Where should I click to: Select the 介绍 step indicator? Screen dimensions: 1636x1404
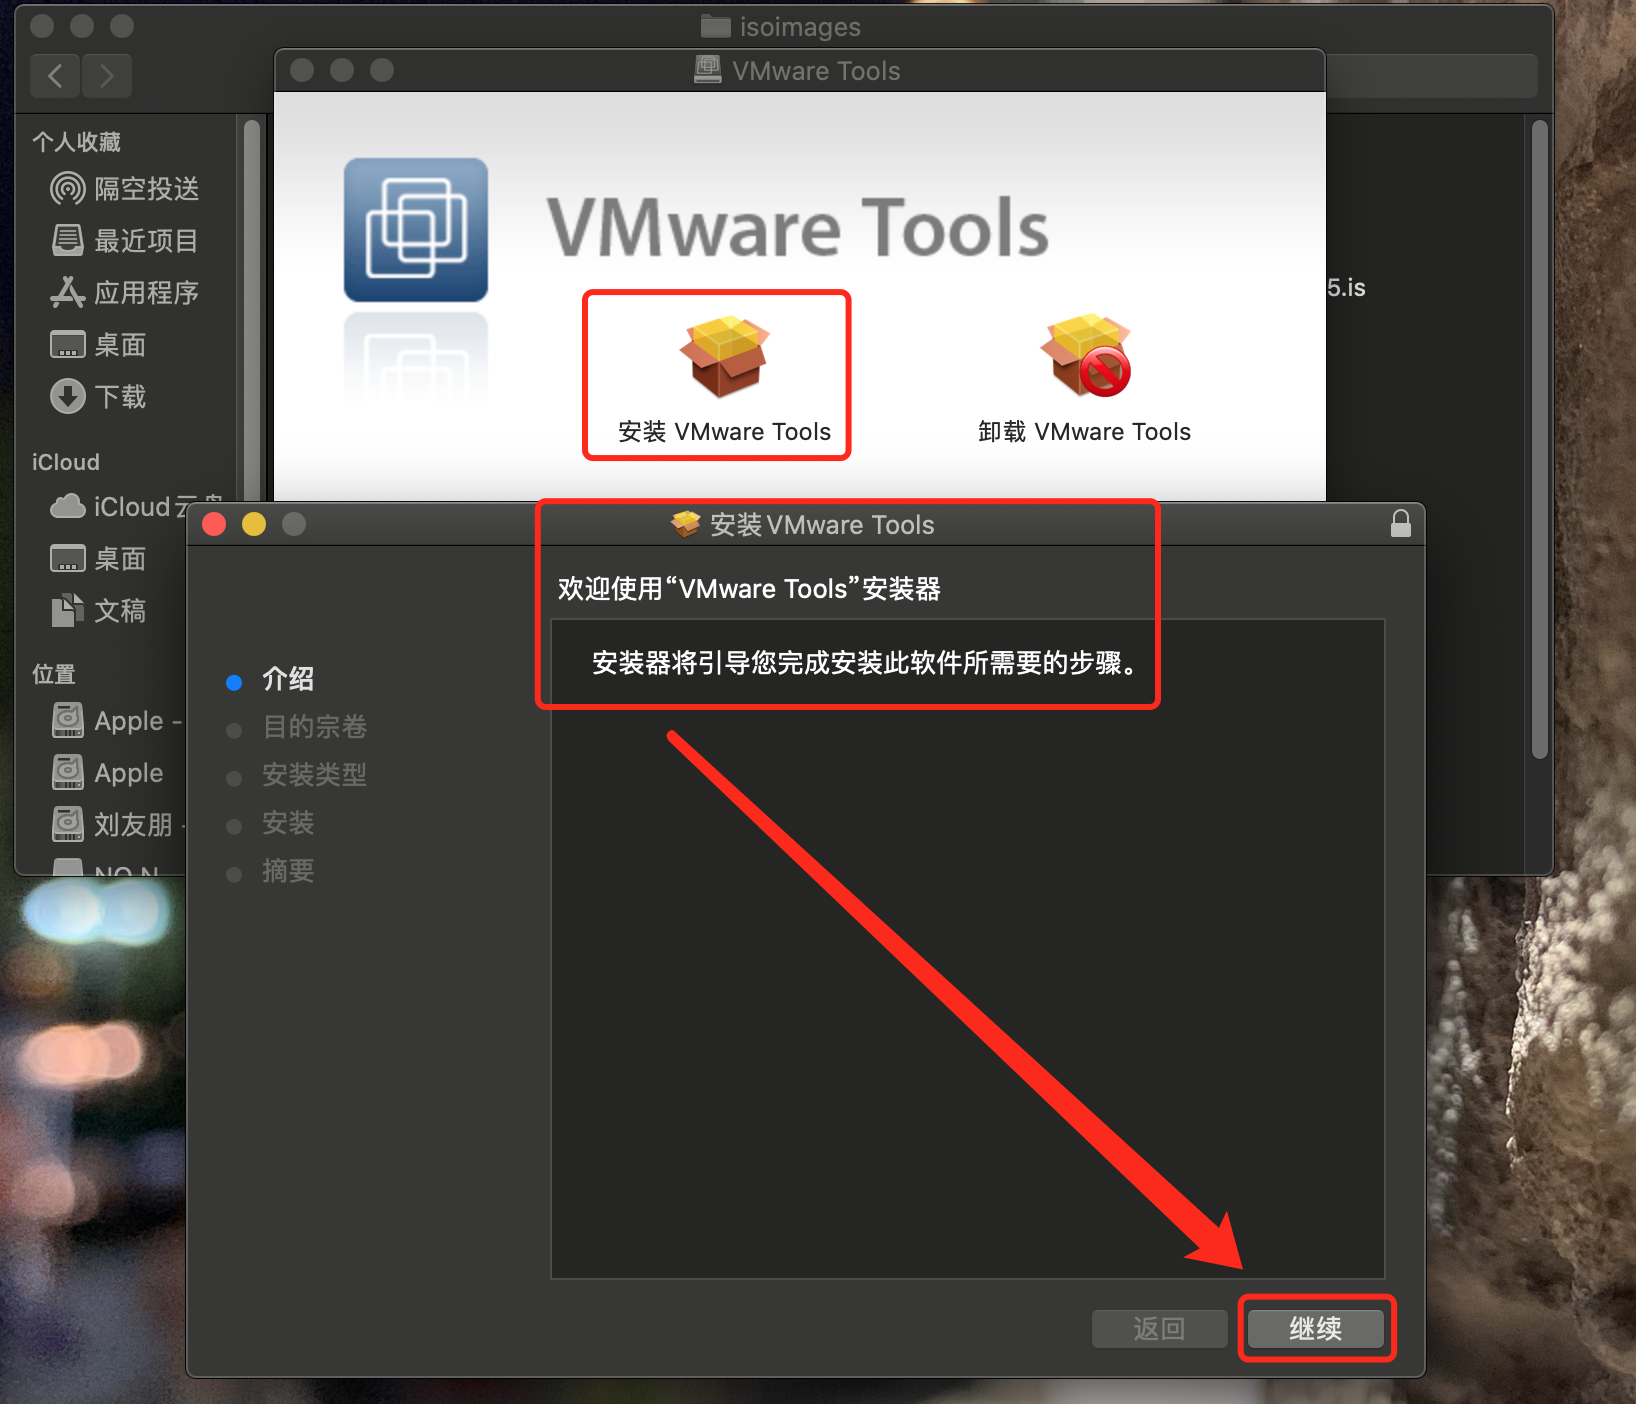pyautogui.click(x=288, y=679)
